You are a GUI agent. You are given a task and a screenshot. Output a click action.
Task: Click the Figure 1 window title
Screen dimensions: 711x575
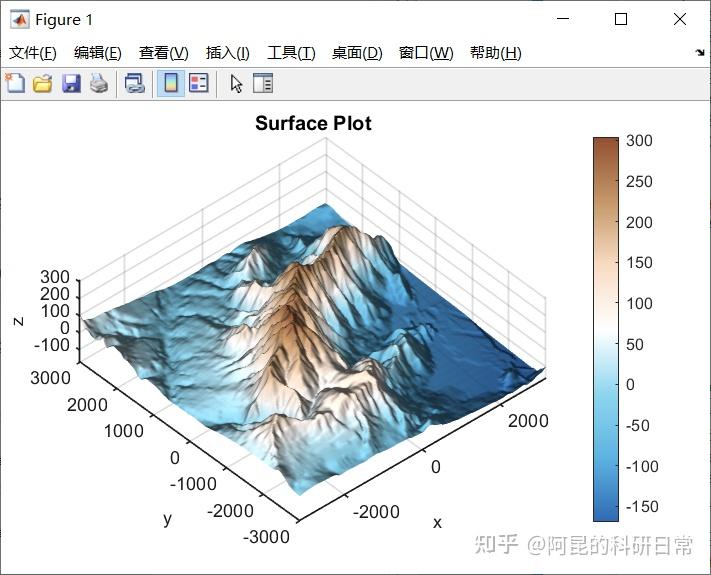pyautogui.click(x=64, y=19)
